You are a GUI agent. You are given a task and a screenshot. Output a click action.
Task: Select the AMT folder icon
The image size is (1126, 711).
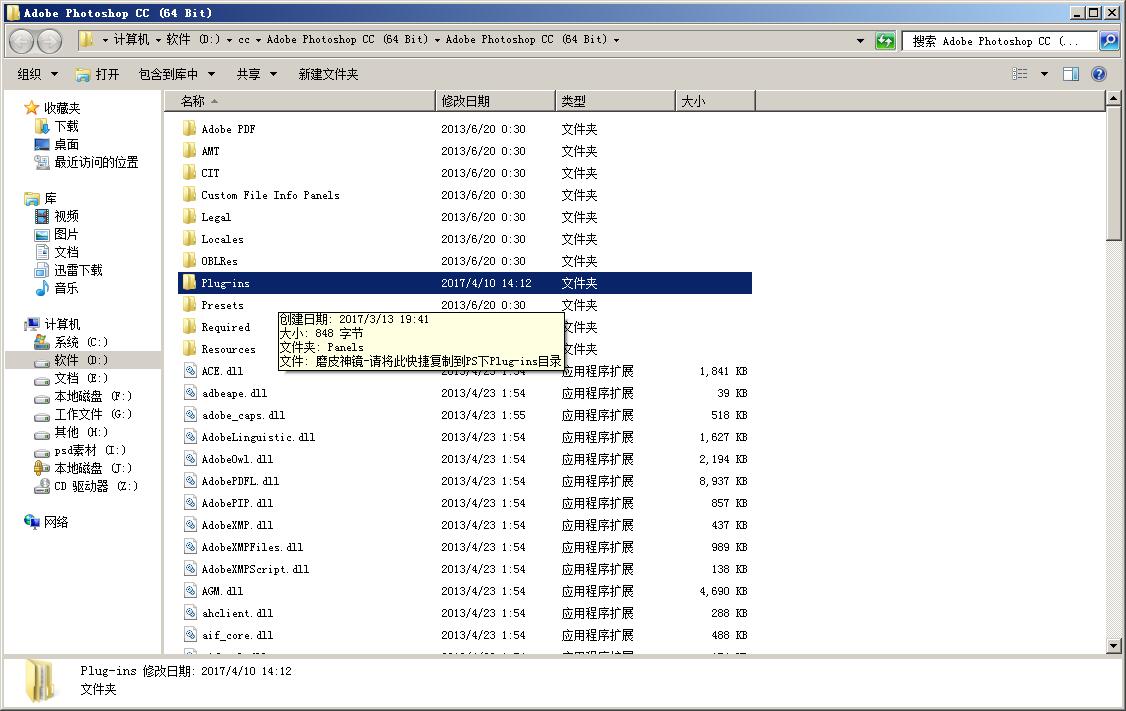coord(190,151)
